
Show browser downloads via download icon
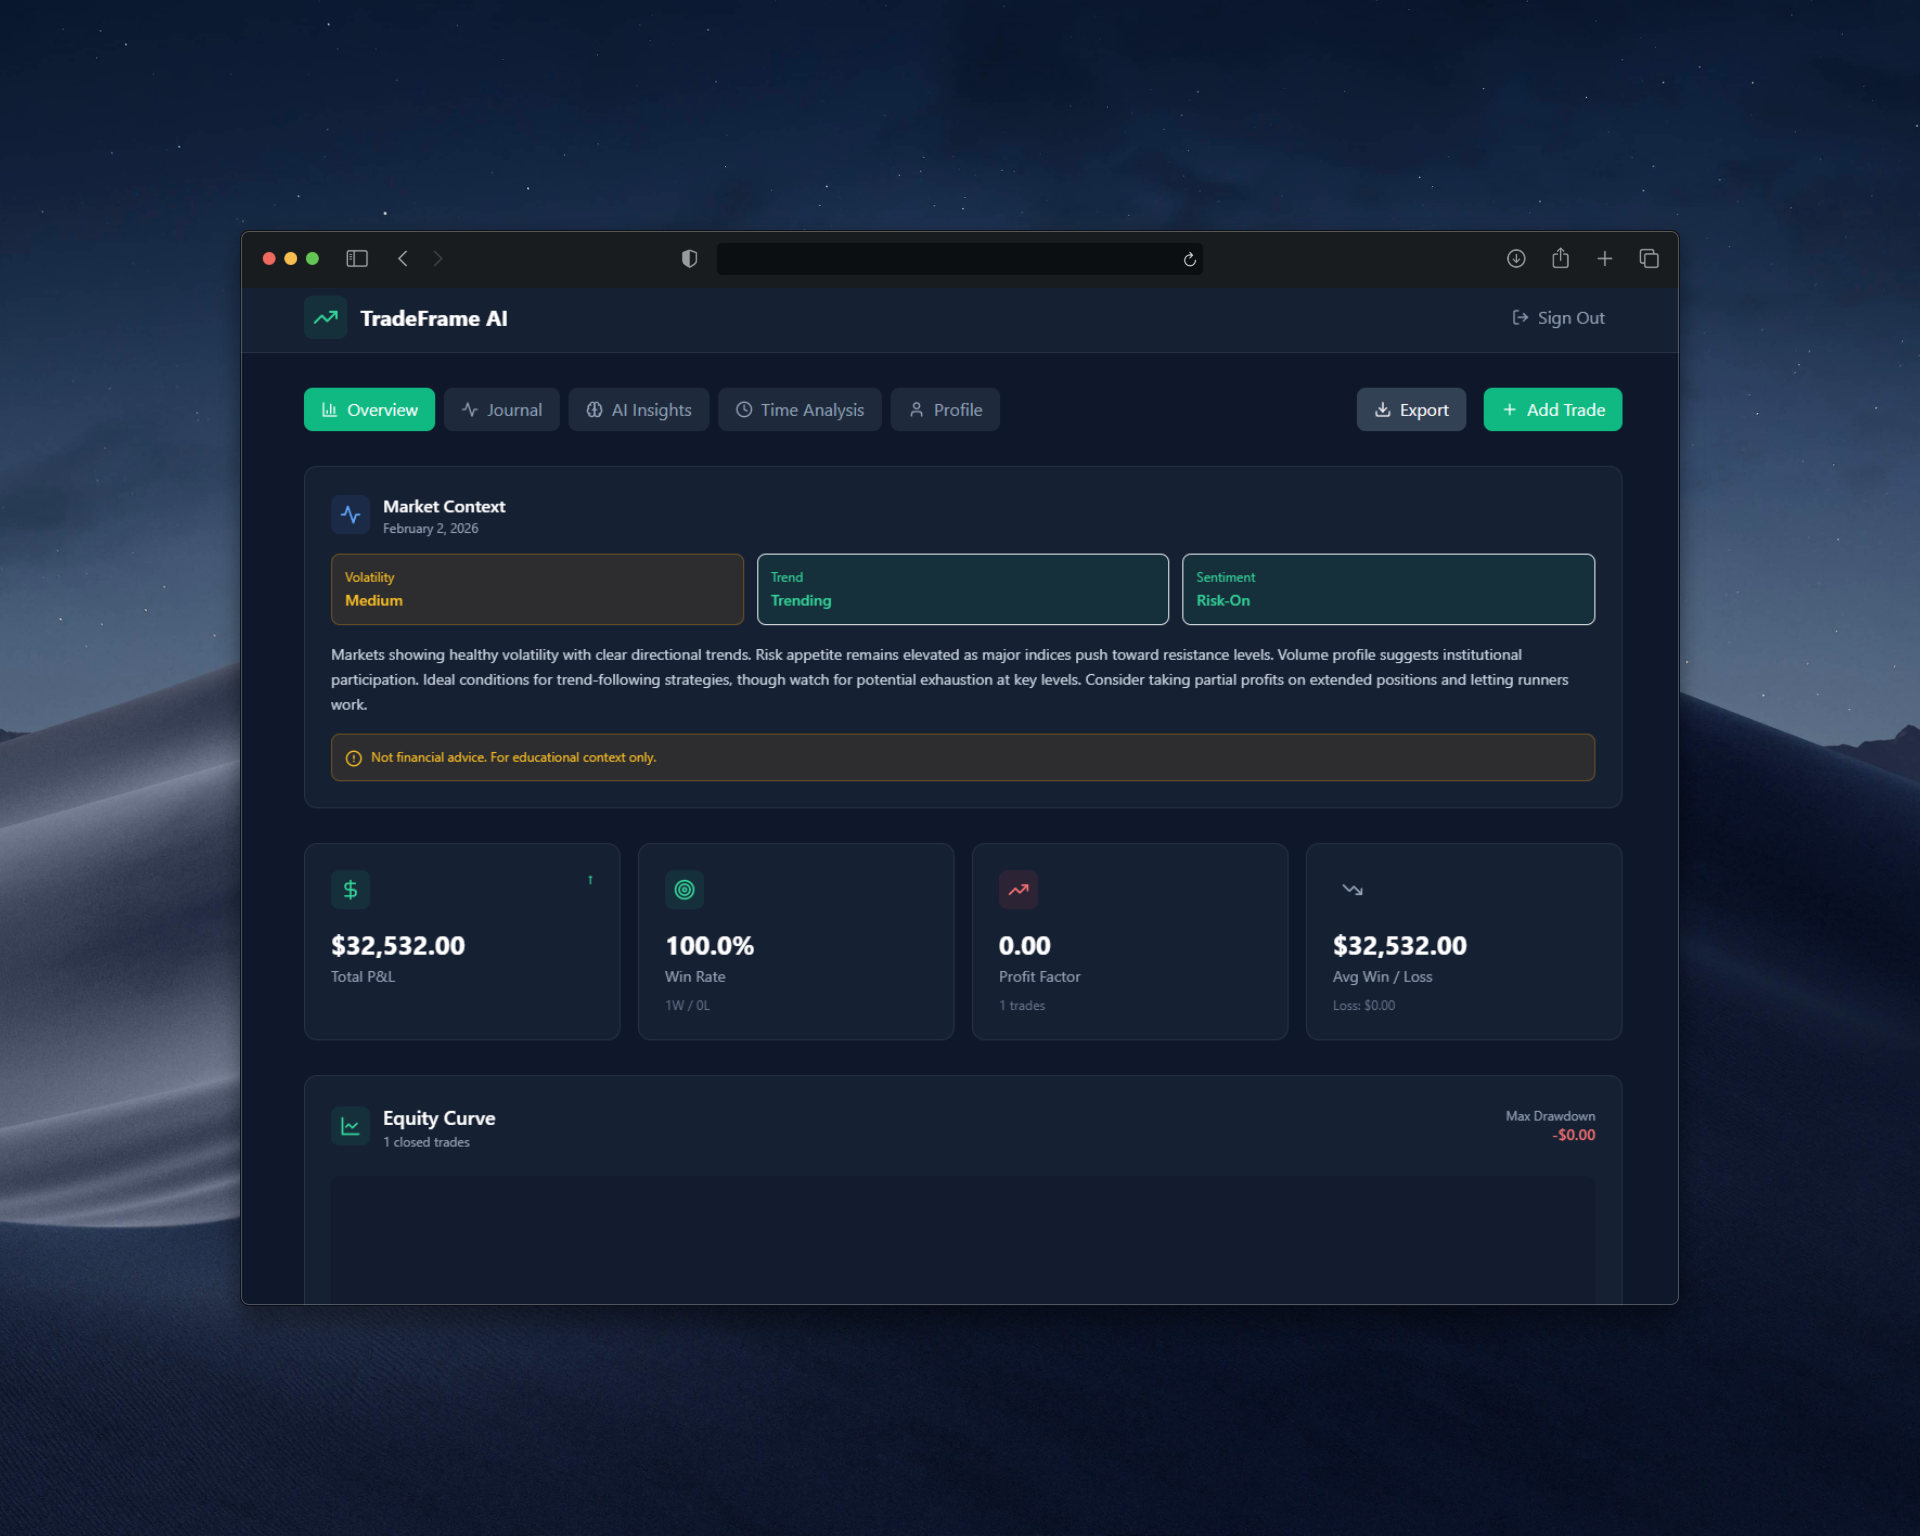(x=1516, y=258)
